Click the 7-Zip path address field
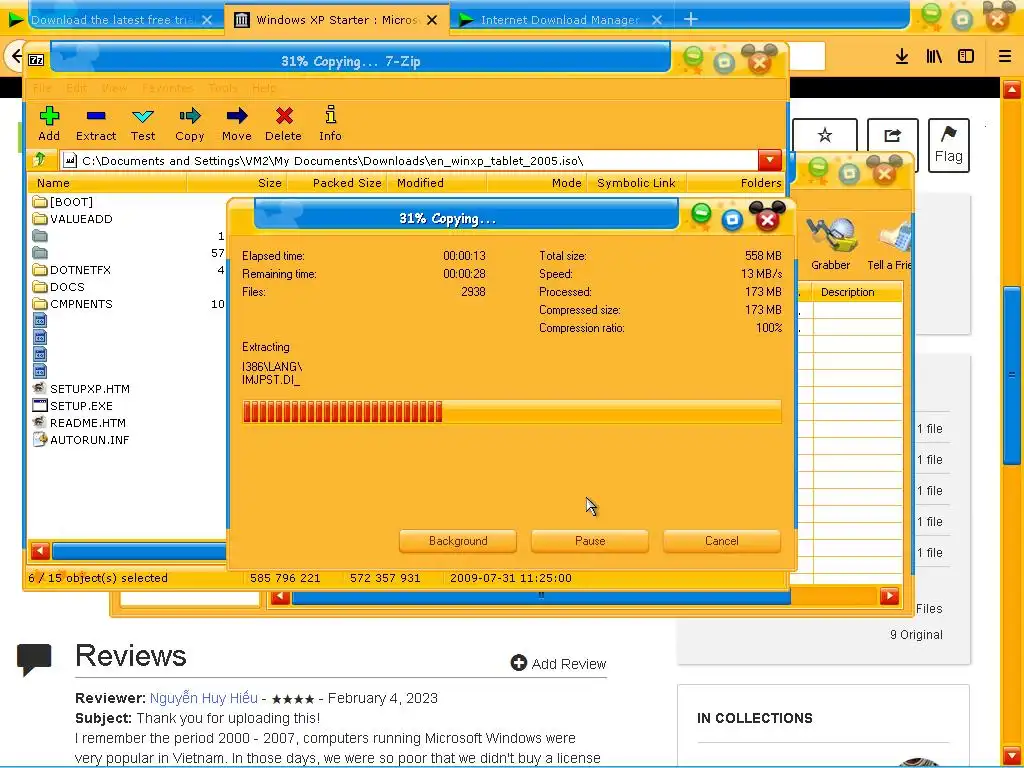Image resolution: width=1024 pixels, height=768 pixels. pos(409,160)
